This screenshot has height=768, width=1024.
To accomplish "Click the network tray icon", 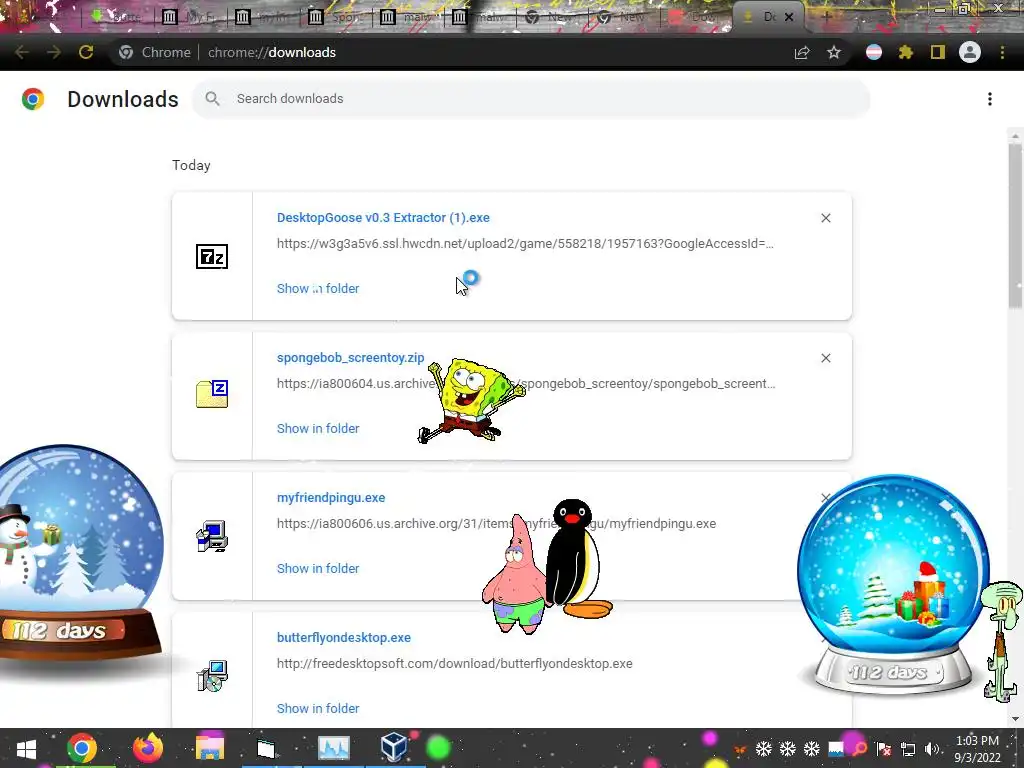I will (x=908, y=749).
